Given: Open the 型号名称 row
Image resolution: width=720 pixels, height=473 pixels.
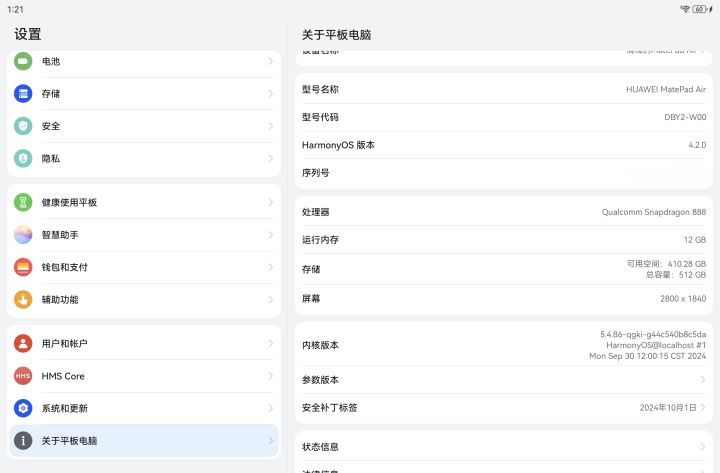Looking at the screenshot, I should pyautogui.click(x=504, y=90).
